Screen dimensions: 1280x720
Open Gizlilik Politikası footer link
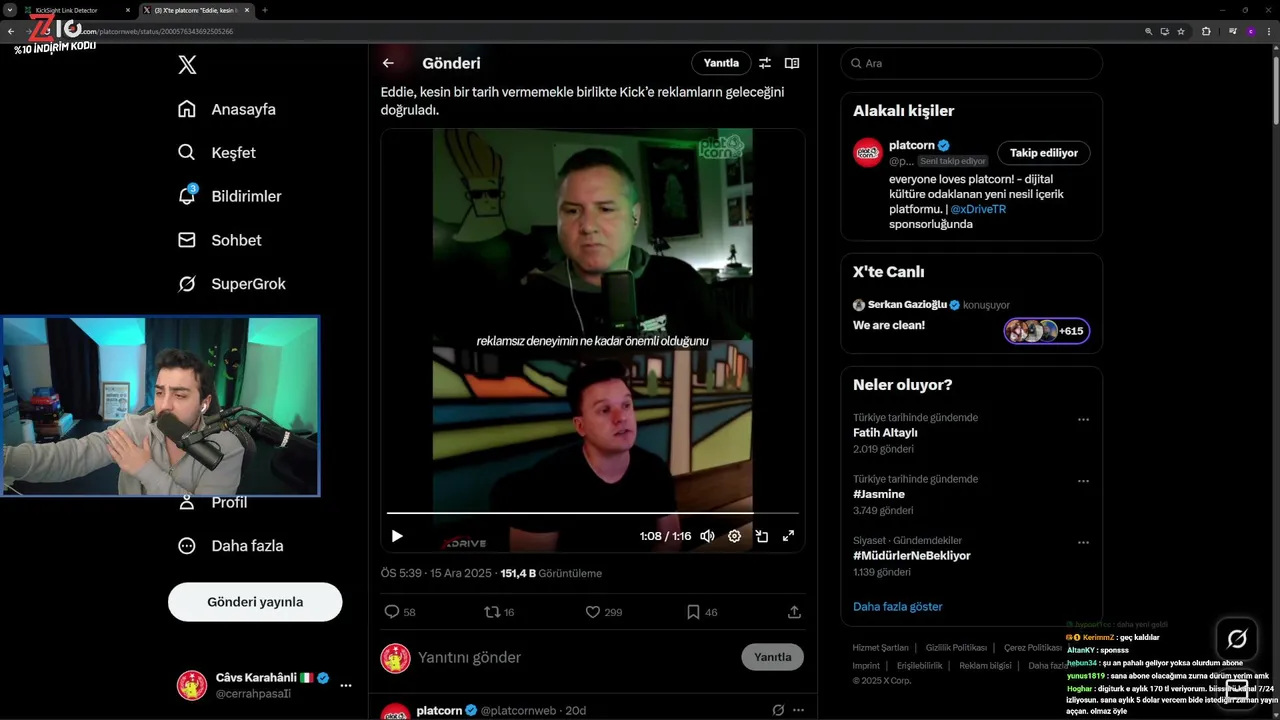[x=956, y=648]
